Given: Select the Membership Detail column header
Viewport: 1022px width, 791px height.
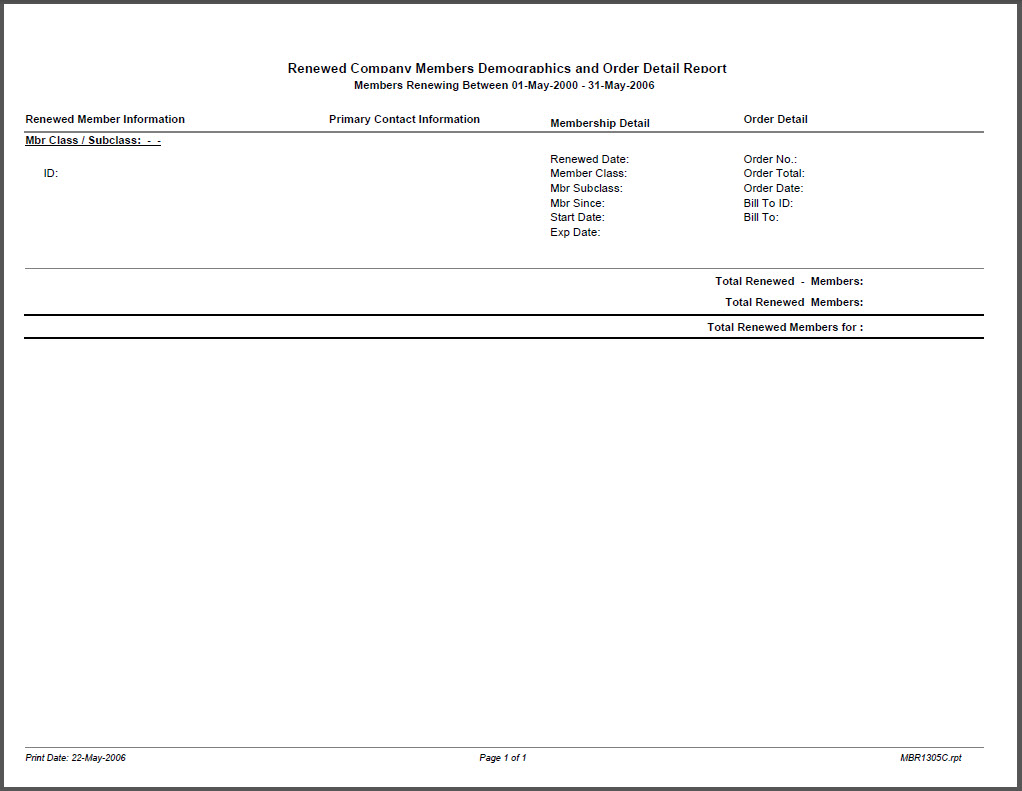Looking at the screenshot, I should click(x=599, y=123).
